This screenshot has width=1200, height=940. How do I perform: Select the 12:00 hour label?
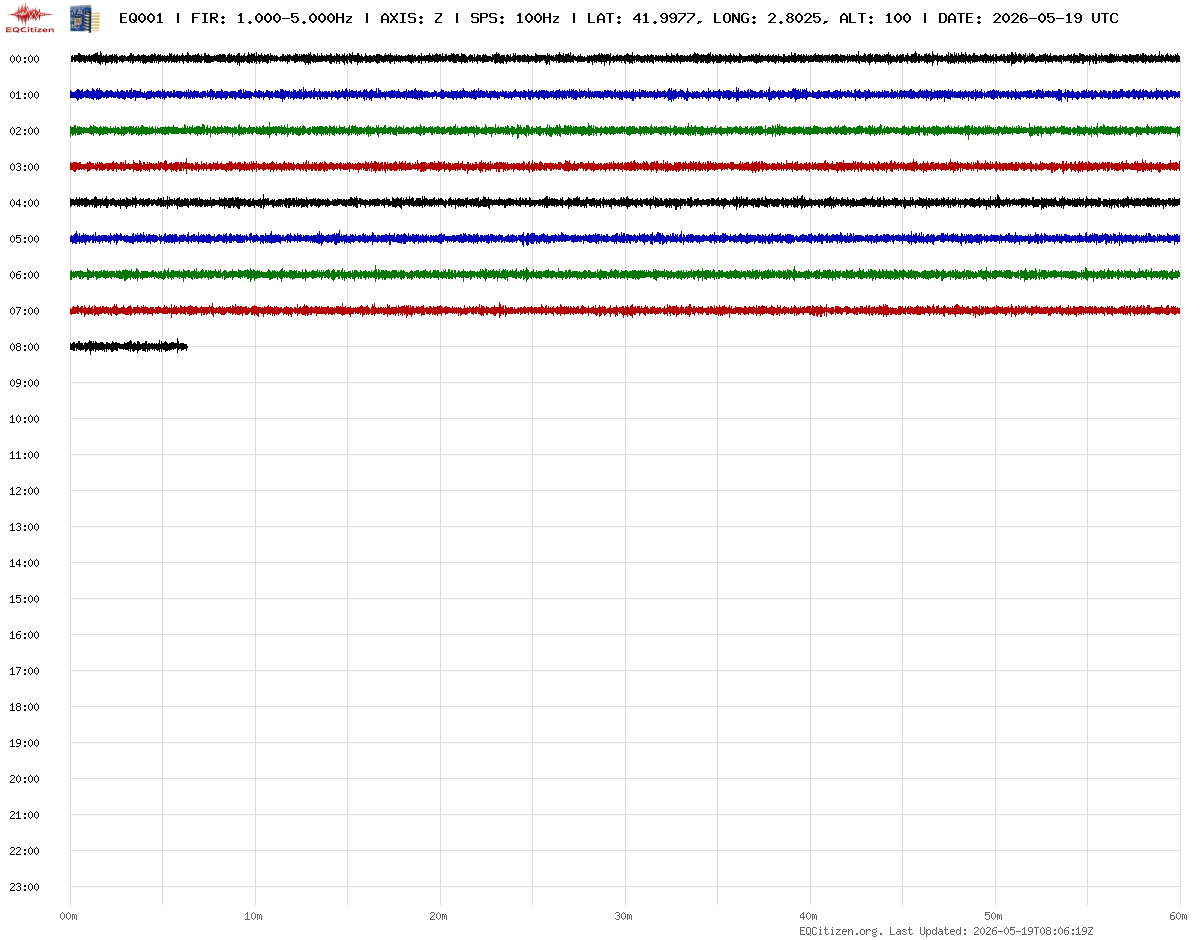pyautogui.click(x=24, y=491)
